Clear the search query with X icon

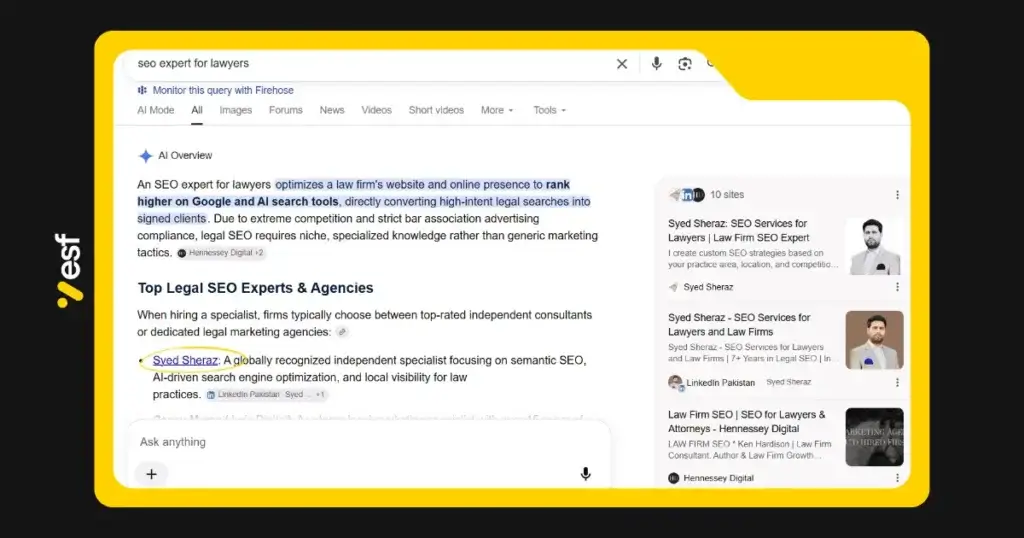(622, 63)
